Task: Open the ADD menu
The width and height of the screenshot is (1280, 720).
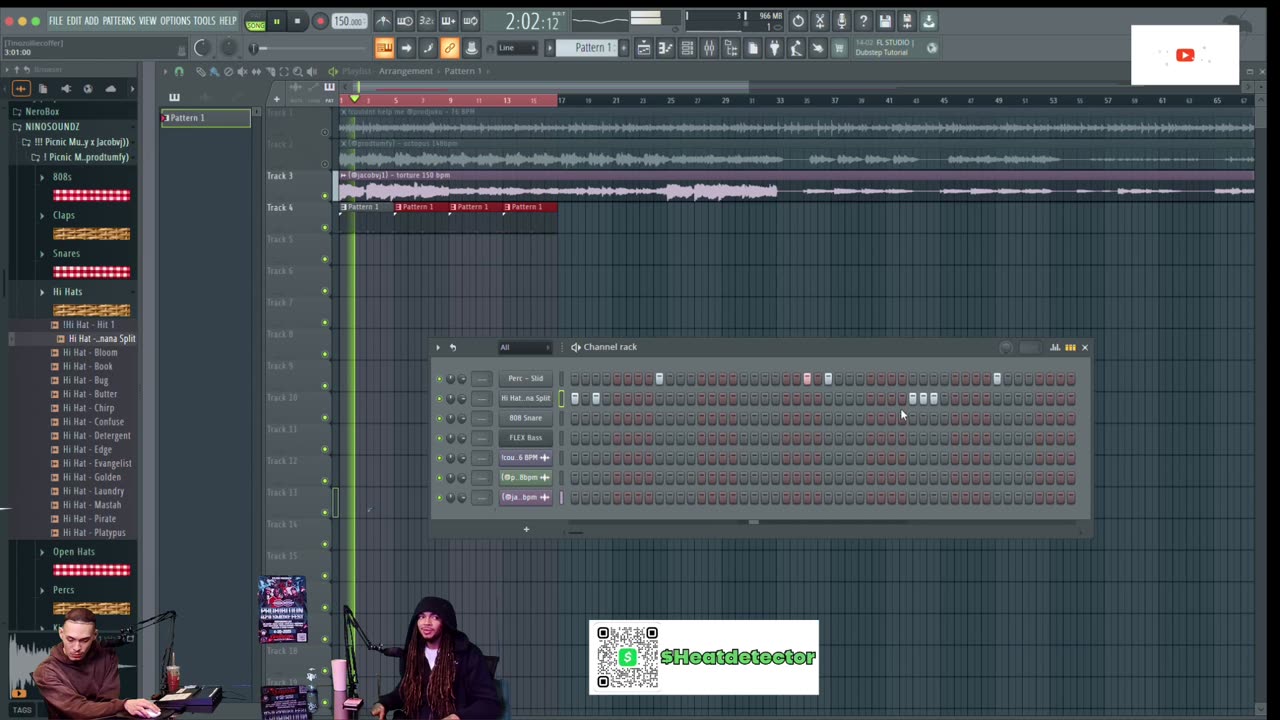Action: 92,21
